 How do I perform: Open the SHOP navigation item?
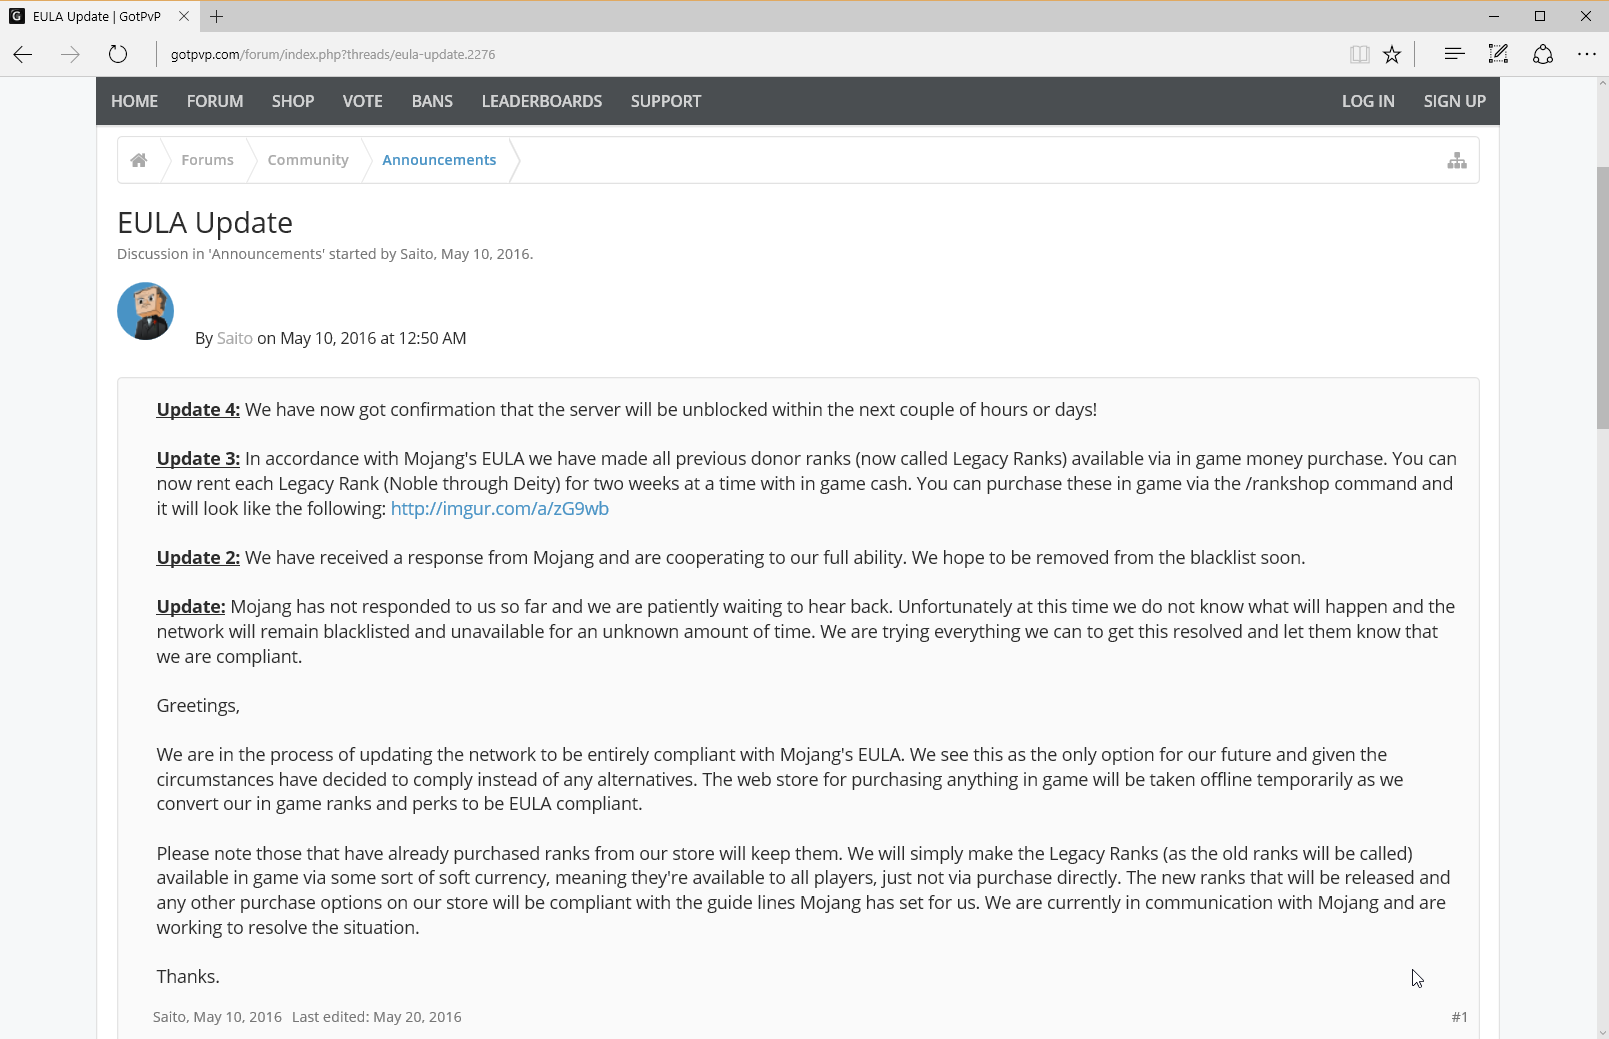coord(293,101)
